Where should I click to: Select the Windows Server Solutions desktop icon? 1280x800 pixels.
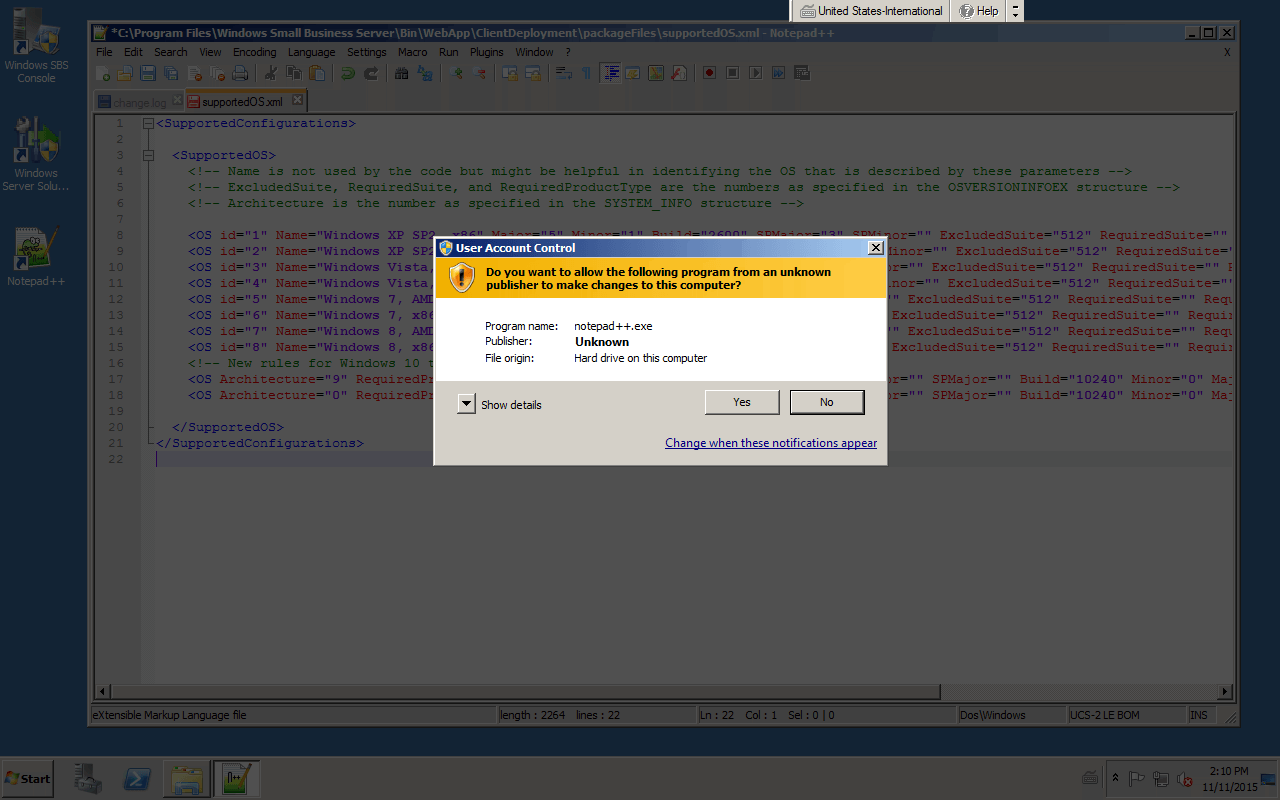[x=36, y=155]
